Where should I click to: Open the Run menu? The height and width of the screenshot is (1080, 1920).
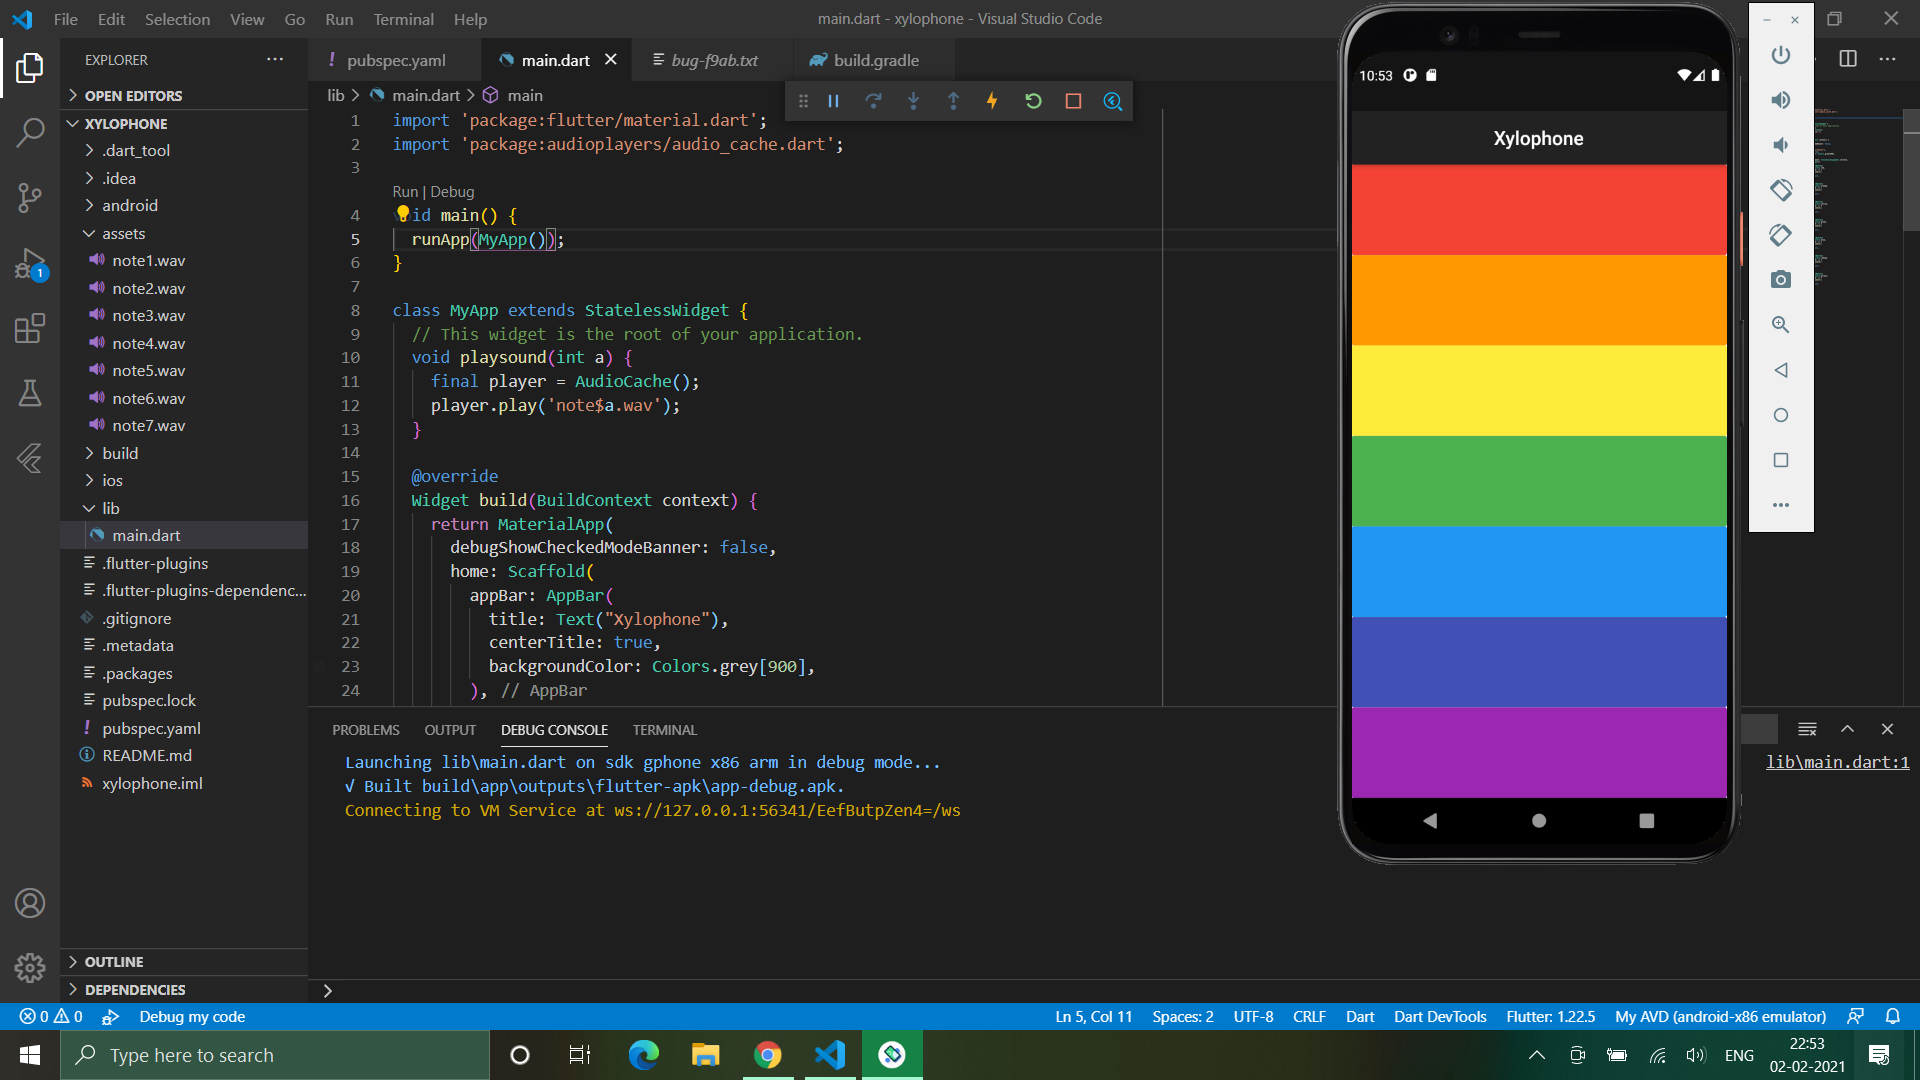[339, 19]
